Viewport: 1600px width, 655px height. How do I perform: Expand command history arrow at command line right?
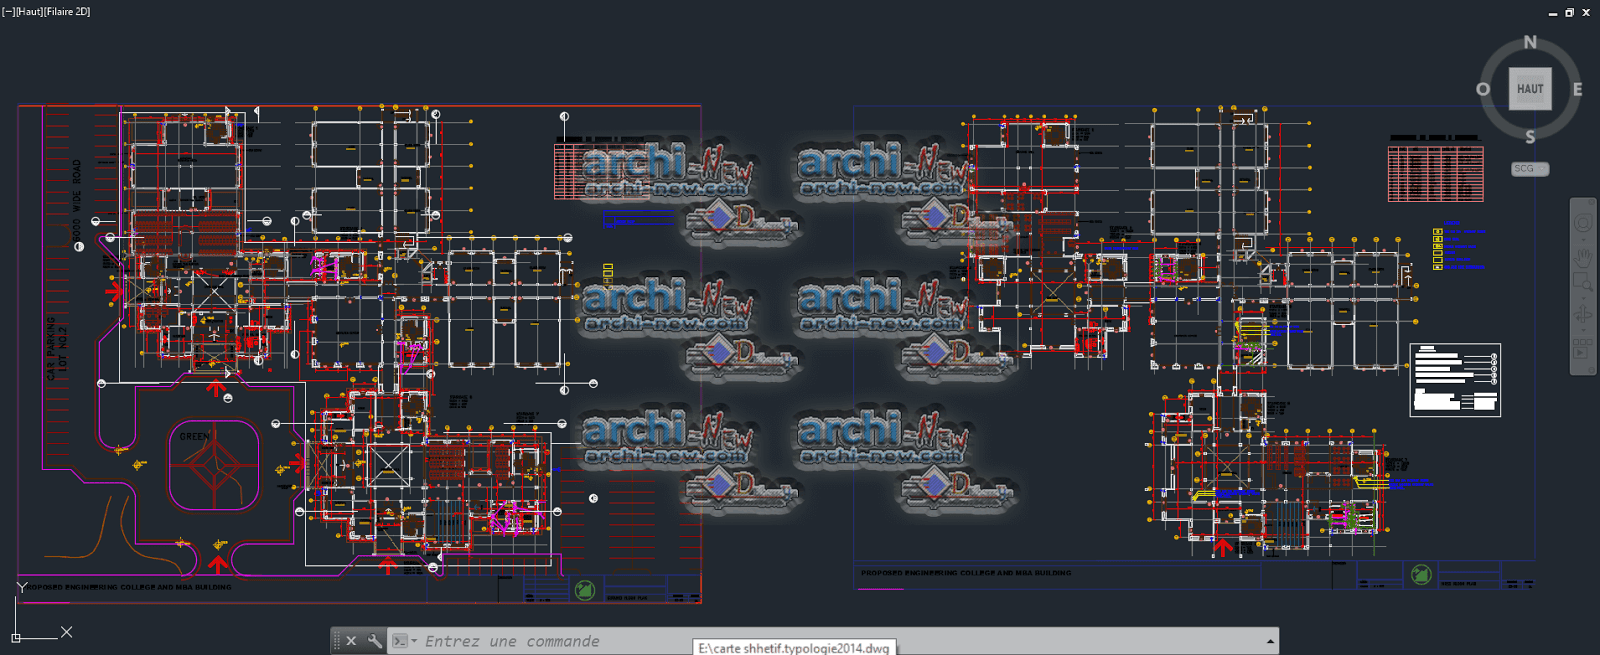pos(1270,641)
